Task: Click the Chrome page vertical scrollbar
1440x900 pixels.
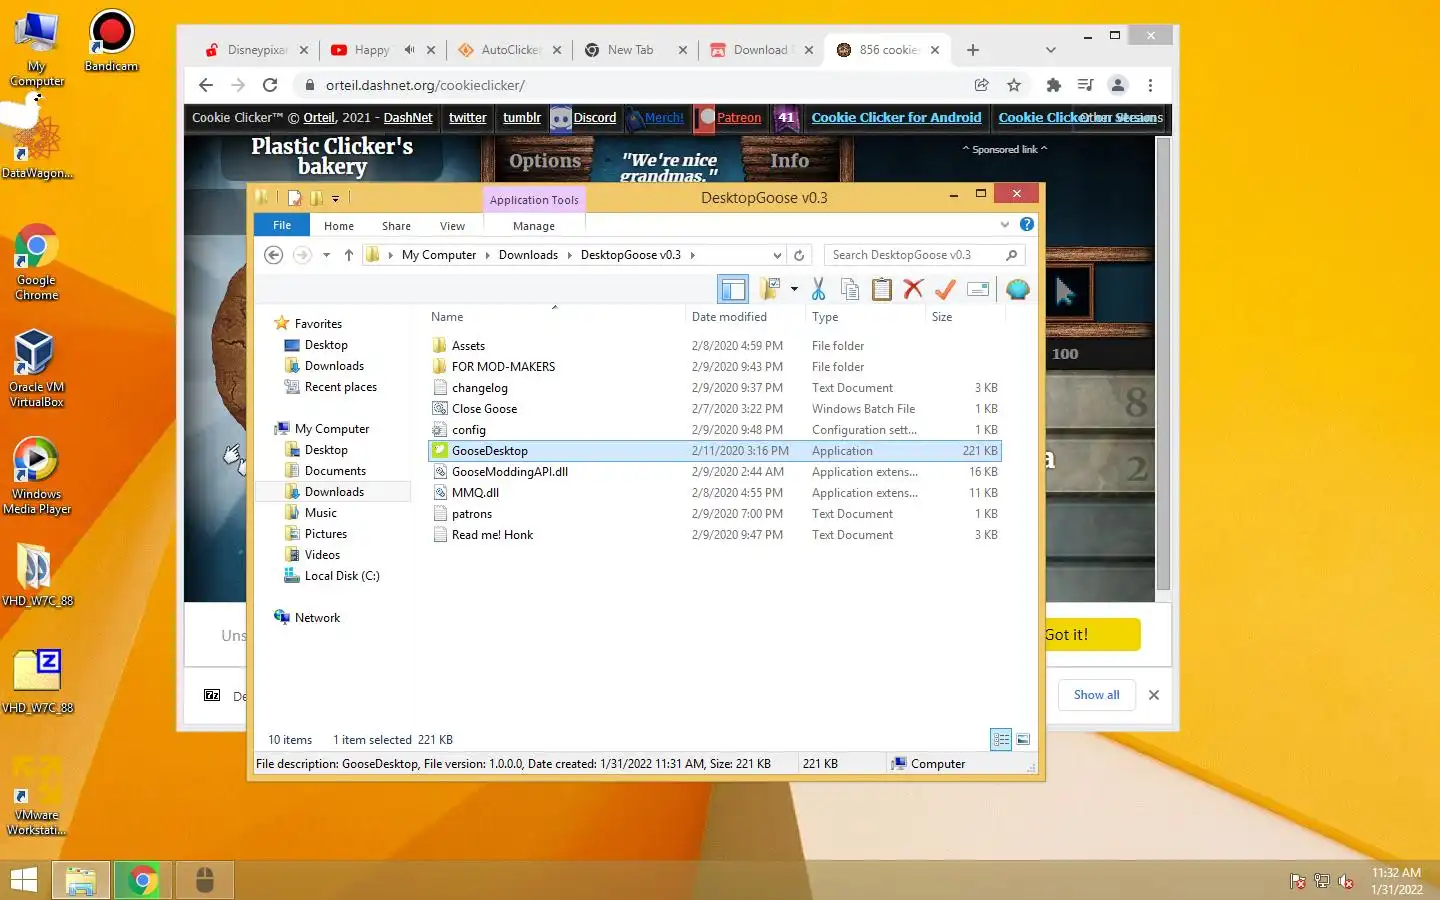Action: pos(1162,365)
